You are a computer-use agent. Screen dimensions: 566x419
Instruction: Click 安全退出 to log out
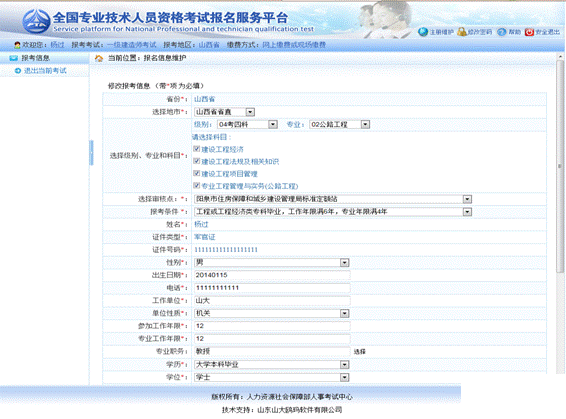(x=548, y=32)
